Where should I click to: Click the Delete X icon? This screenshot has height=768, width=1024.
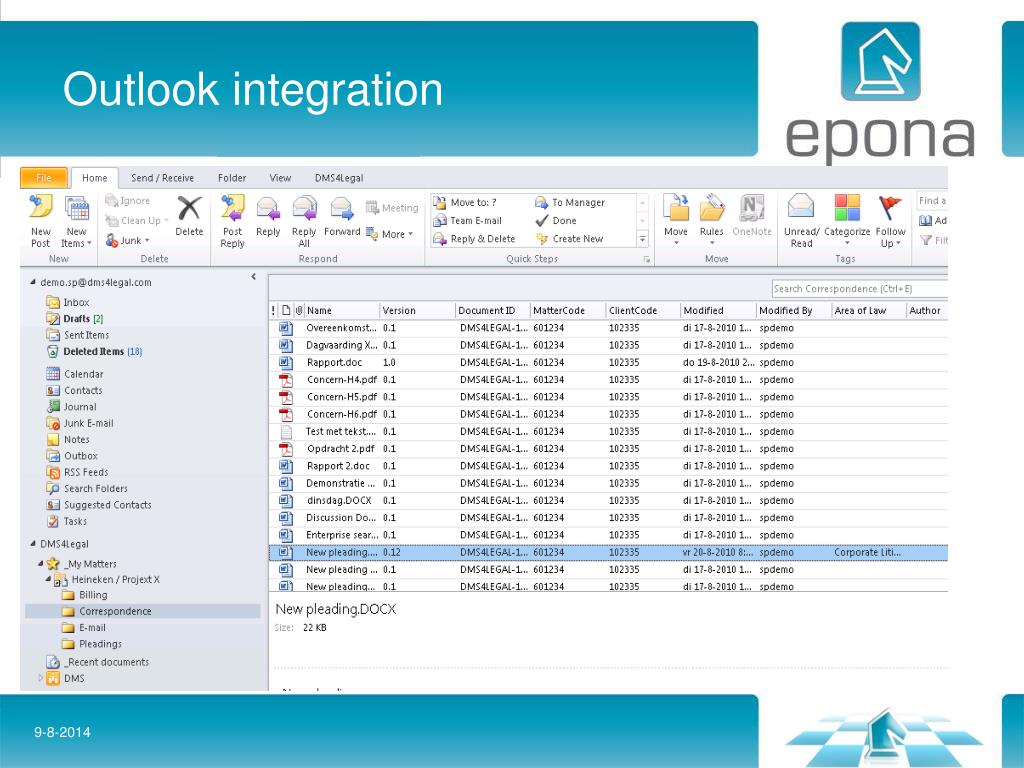(189, 208)
